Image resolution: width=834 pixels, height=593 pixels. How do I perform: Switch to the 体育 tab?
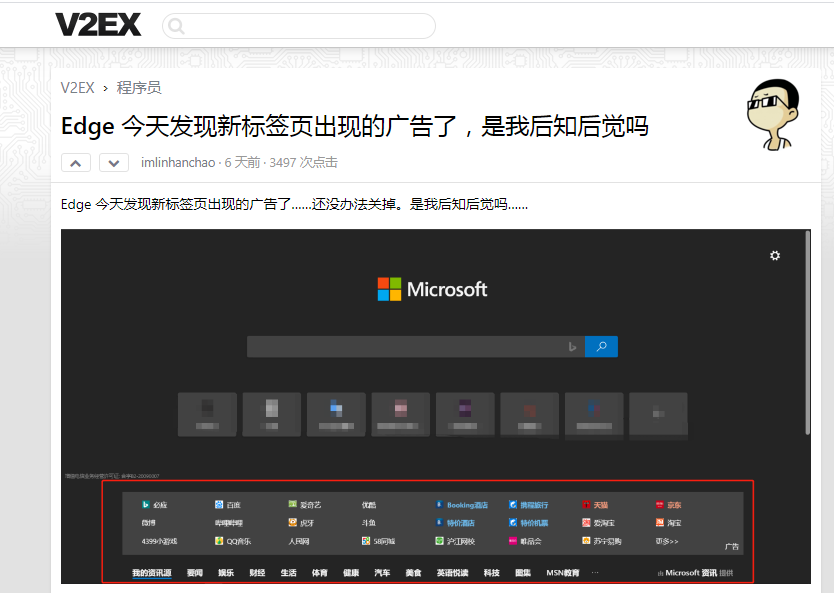tap(320, 573)
